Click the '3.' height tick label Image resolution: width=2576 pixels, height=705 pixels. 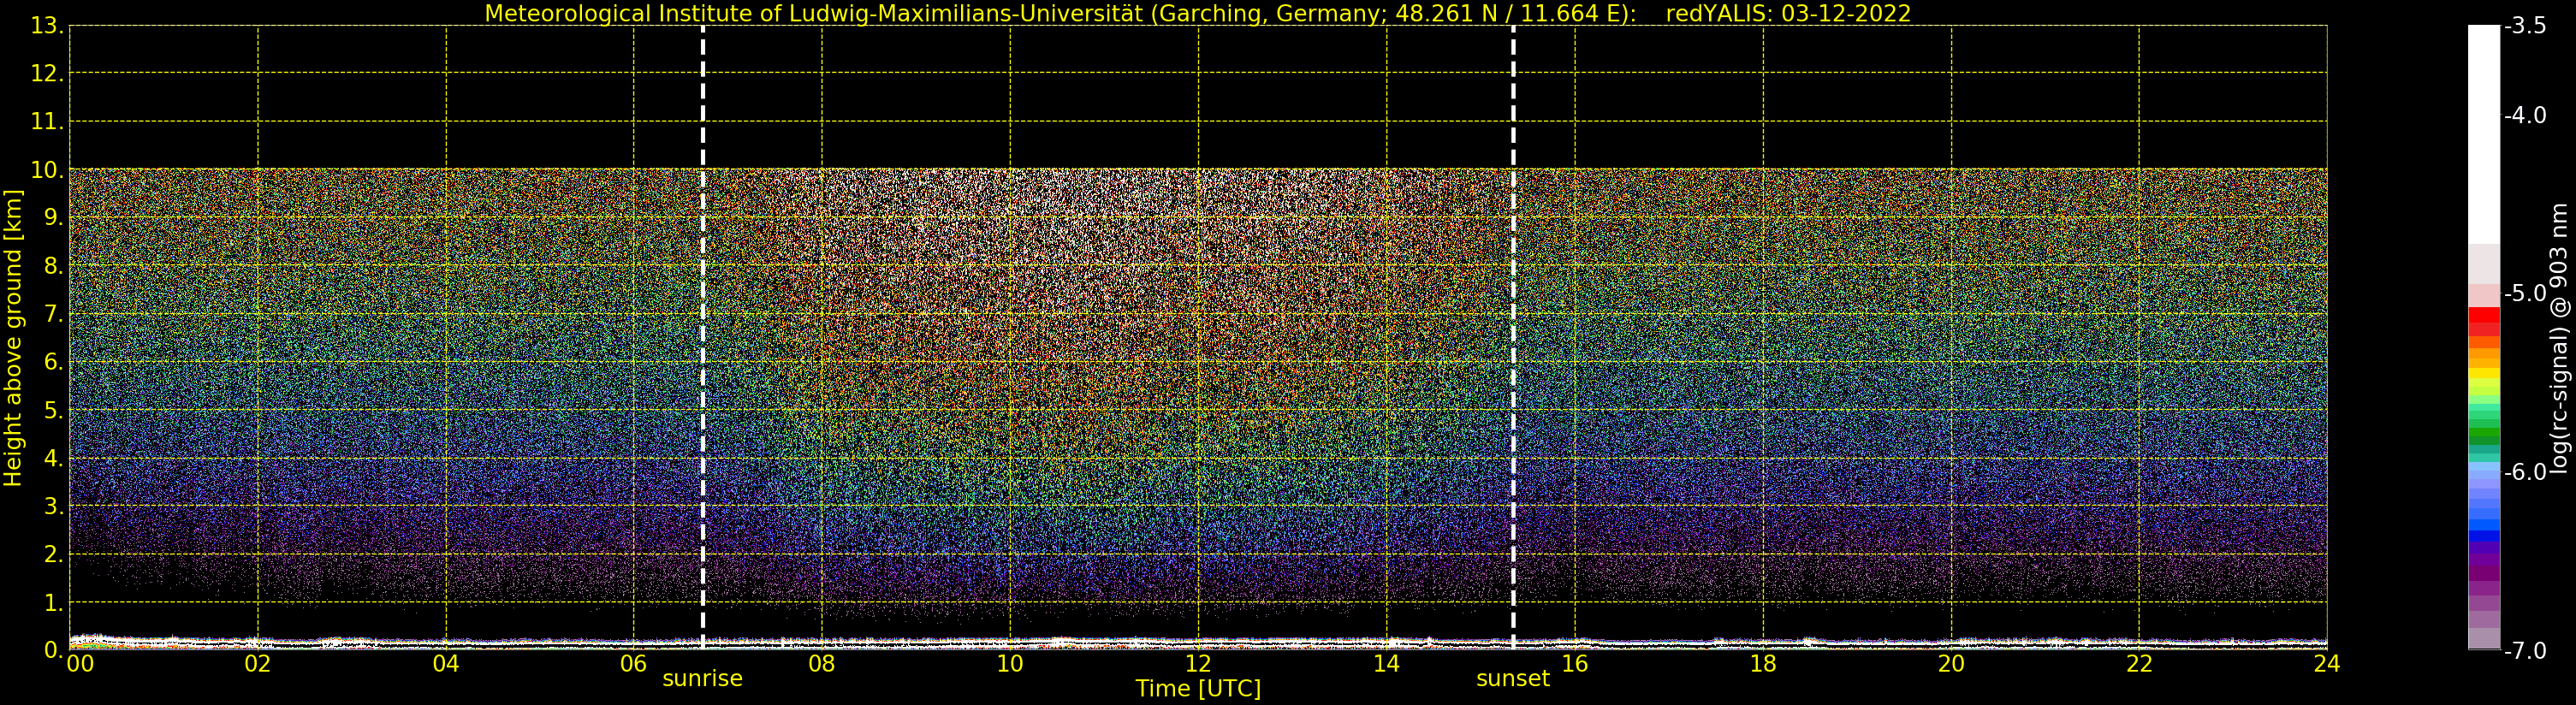[54, 506]
